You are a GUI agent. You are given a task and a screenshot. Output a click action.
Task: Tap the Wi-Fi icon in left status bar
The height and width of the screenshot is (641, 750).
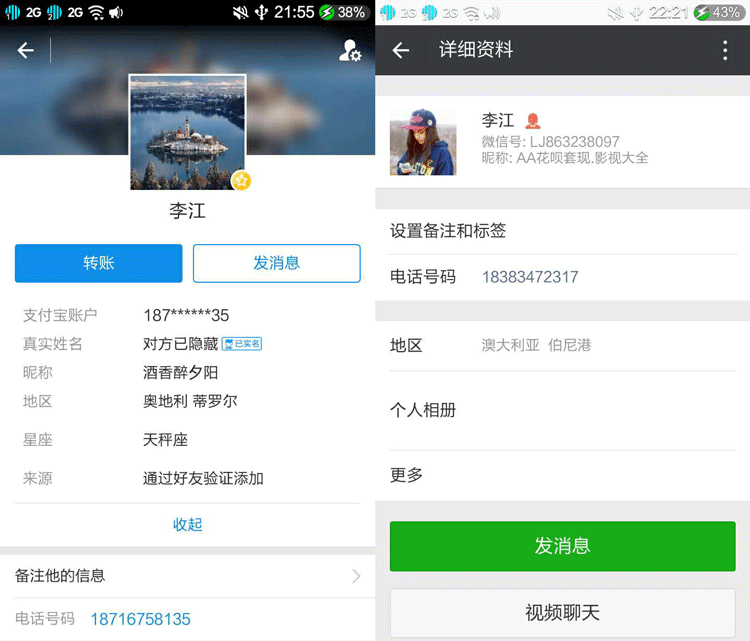coord(96,12)
